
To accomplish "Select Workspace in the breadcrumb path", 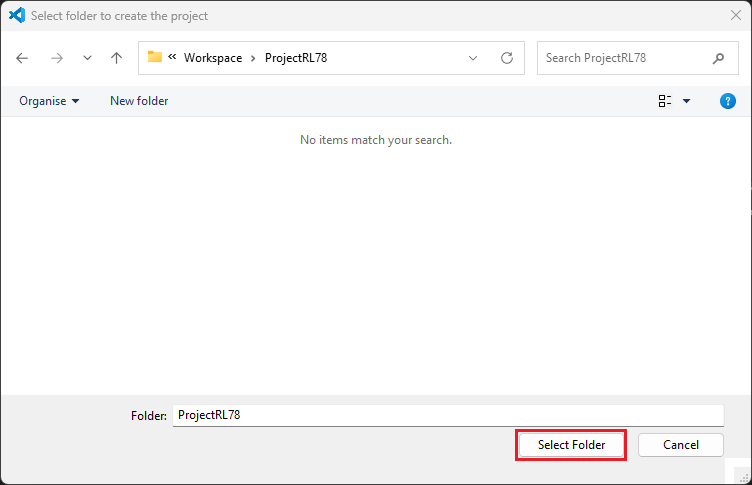I will [x=213, y=58].
